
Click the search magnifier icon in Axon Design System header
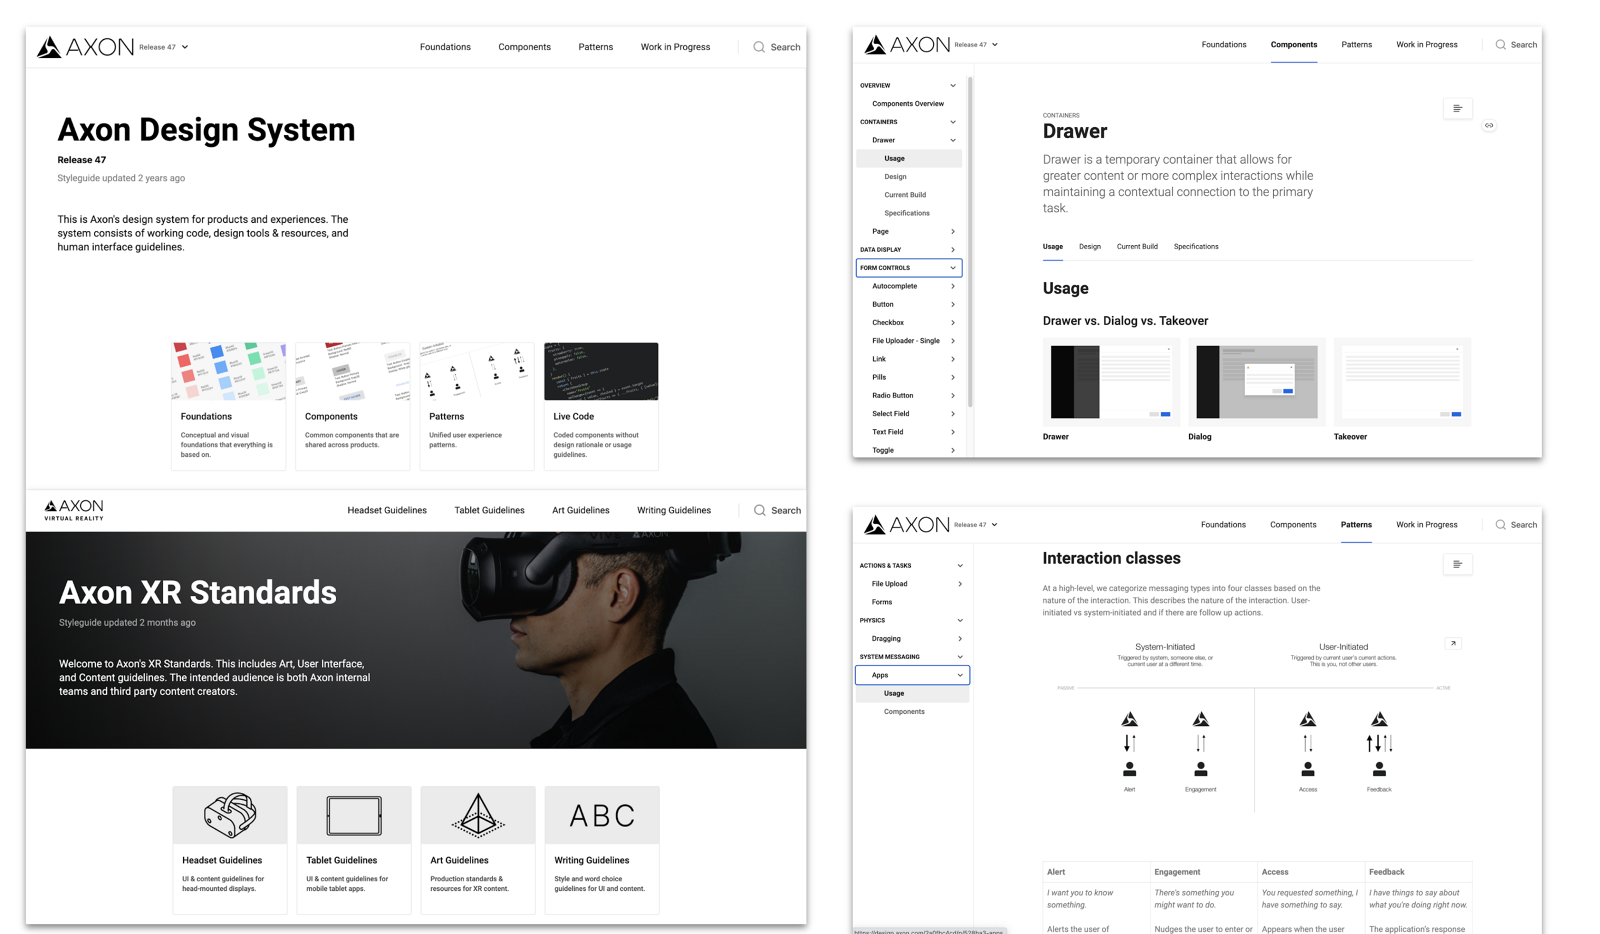(759, 47)
